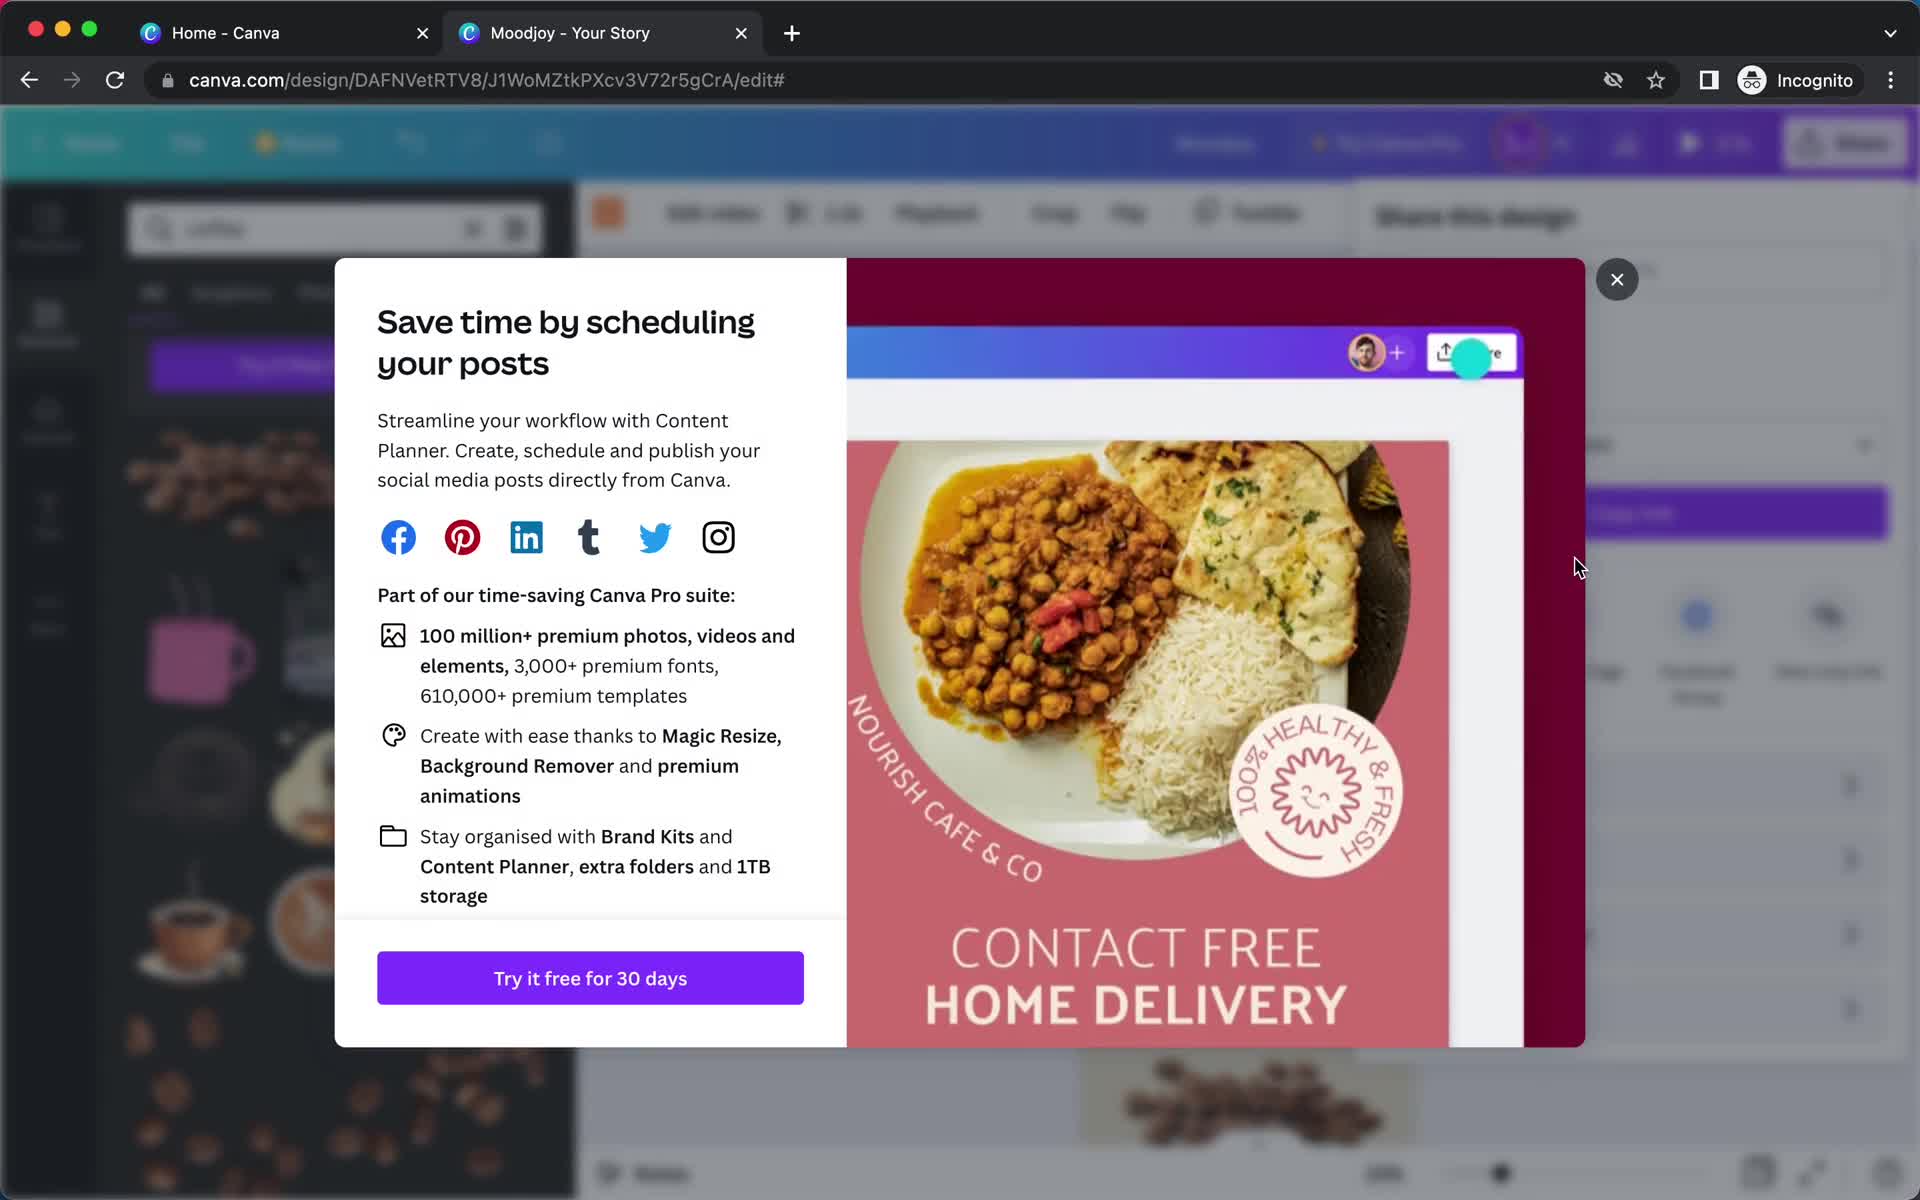Click the LinkedIn icon for scheduling
This screenshot has height=1200, width=1920.
(525, 538)
